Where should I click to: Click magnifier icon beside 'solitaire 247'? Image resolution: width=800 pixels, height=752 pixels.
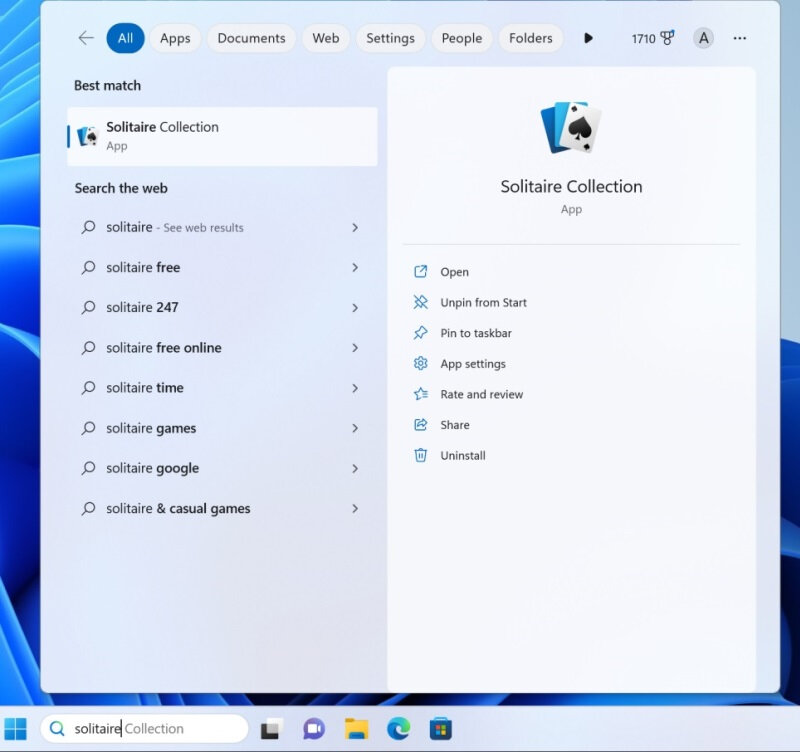(88, 308)
